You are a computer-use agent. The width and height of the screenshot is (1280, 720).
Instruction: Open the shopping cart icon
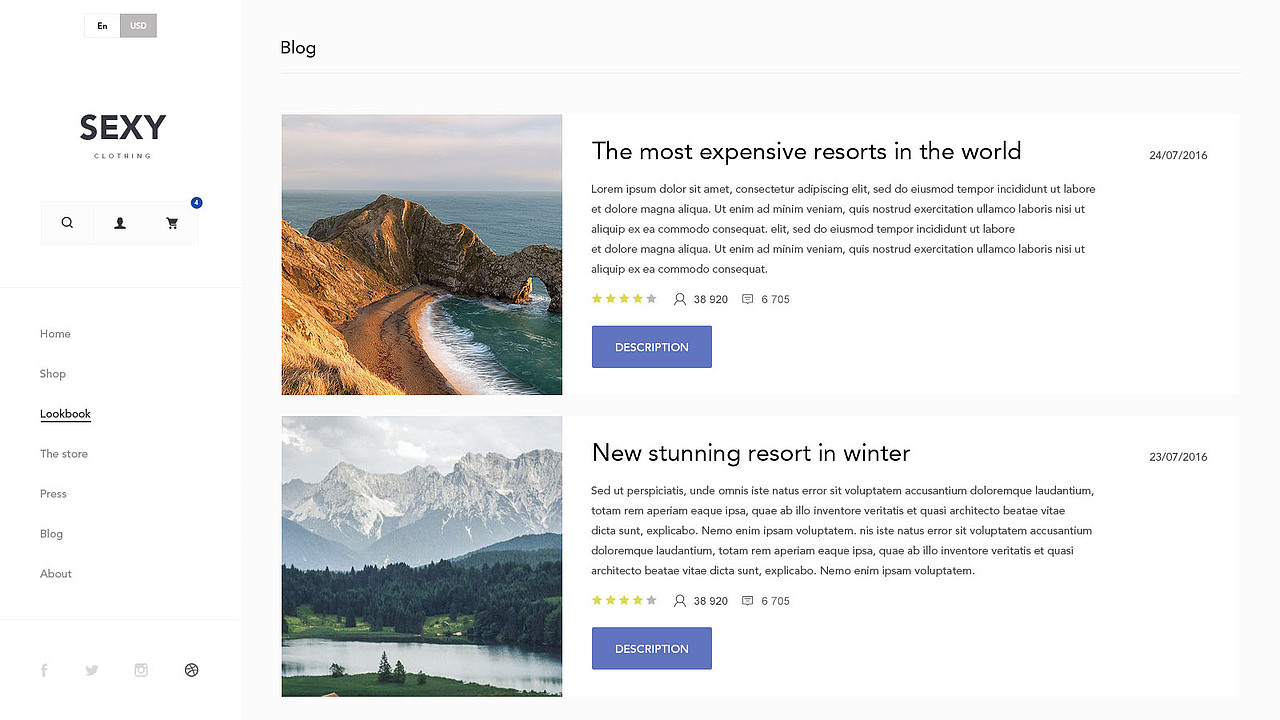click(172, 223)
